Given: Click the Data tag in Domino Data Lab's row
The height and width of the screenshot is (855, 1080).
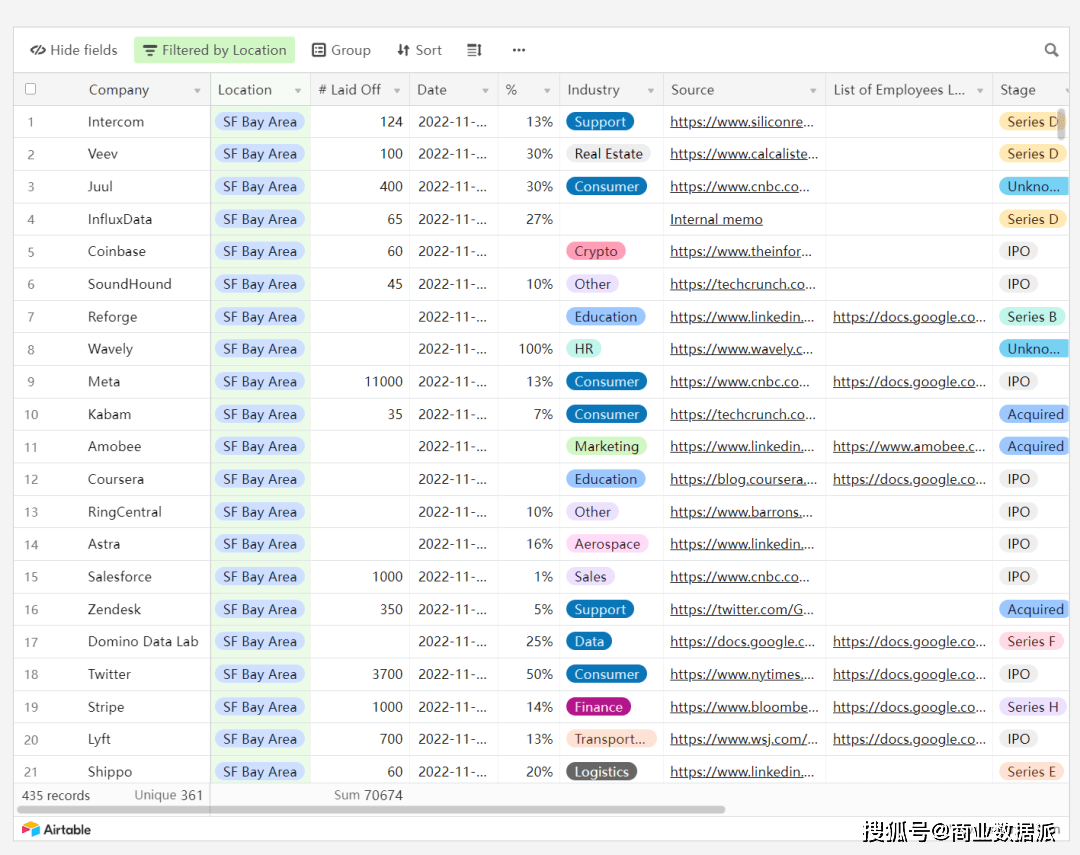Looking at the screenshot, I should pyautogui.click(x=589, y=641).
